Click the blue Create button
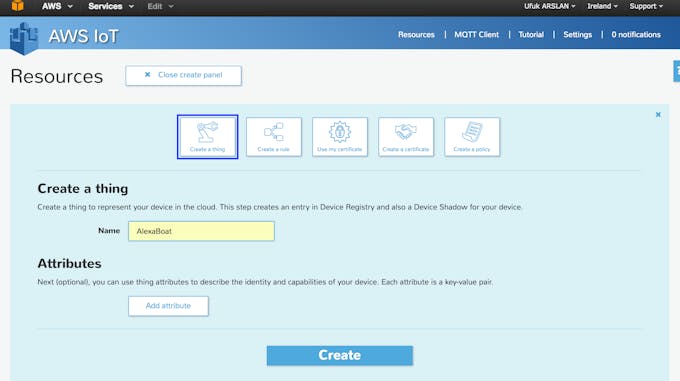 point(340,355)
